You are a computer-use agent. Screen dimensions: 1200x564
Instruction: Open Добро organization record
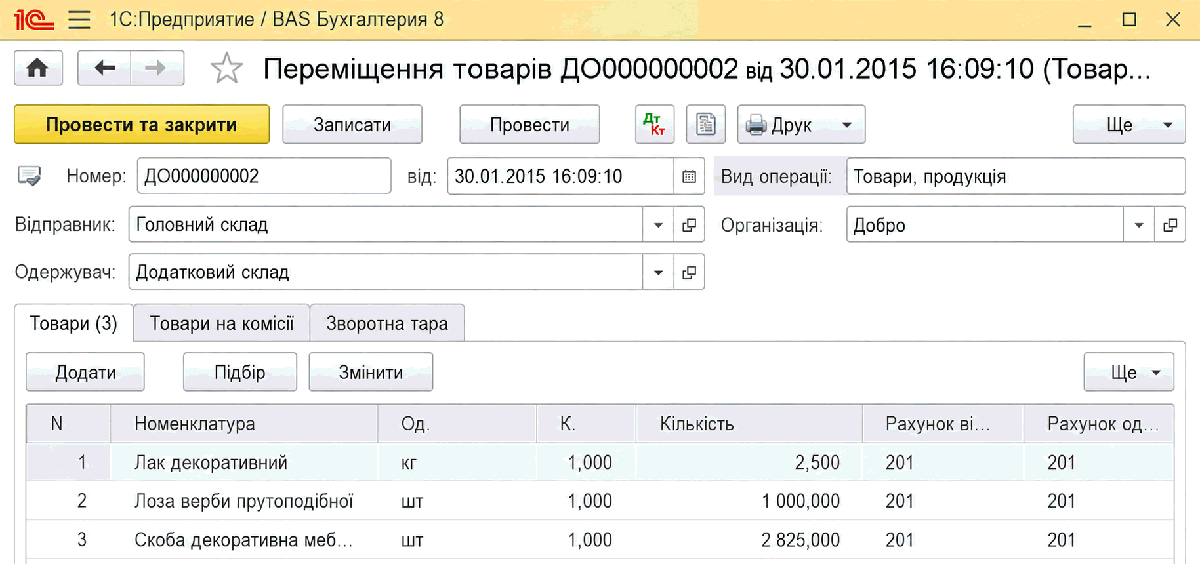(1169, 225)
